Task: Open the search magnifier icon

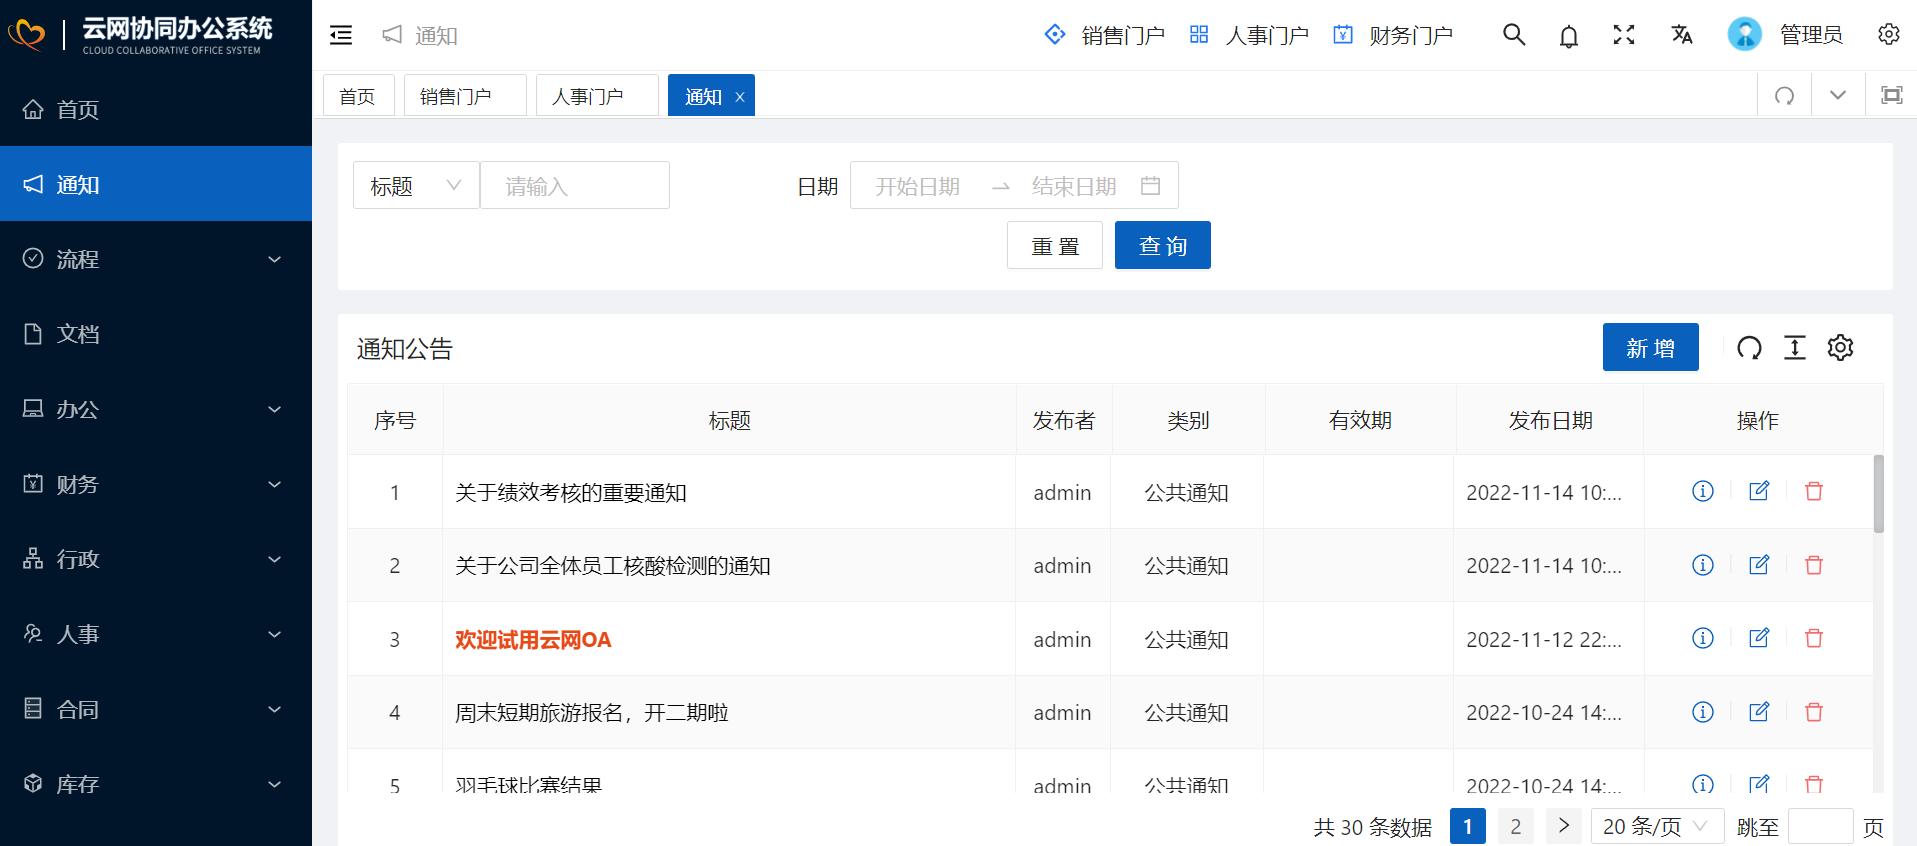Action: point(1514,35)
